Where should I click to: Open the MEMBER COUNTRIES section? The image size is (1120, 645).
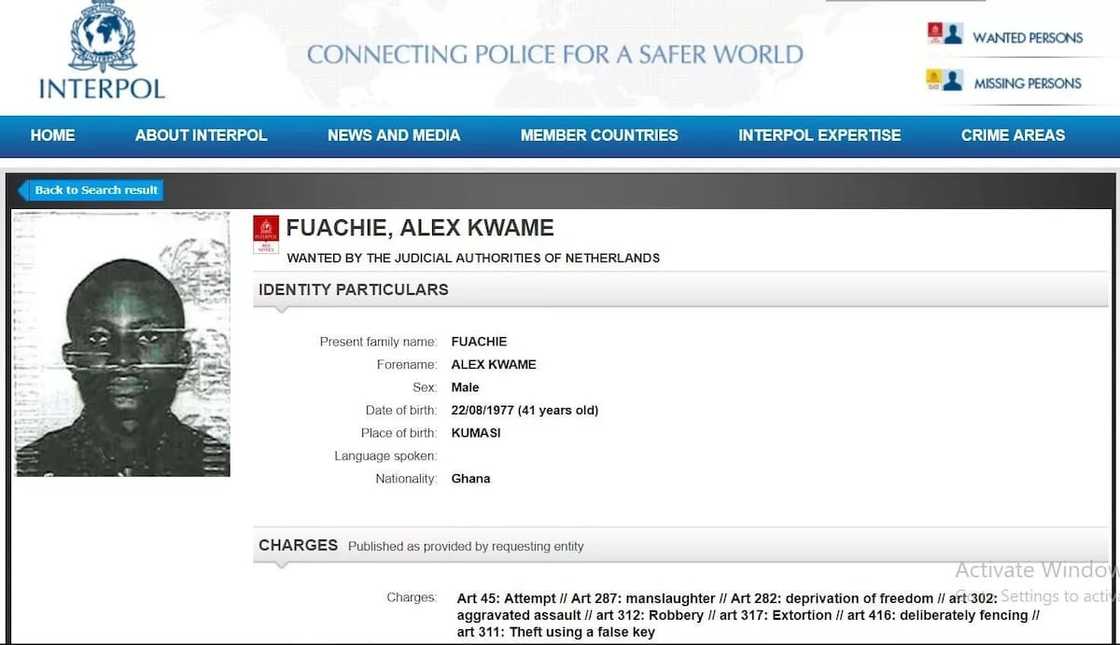(598, 135)
